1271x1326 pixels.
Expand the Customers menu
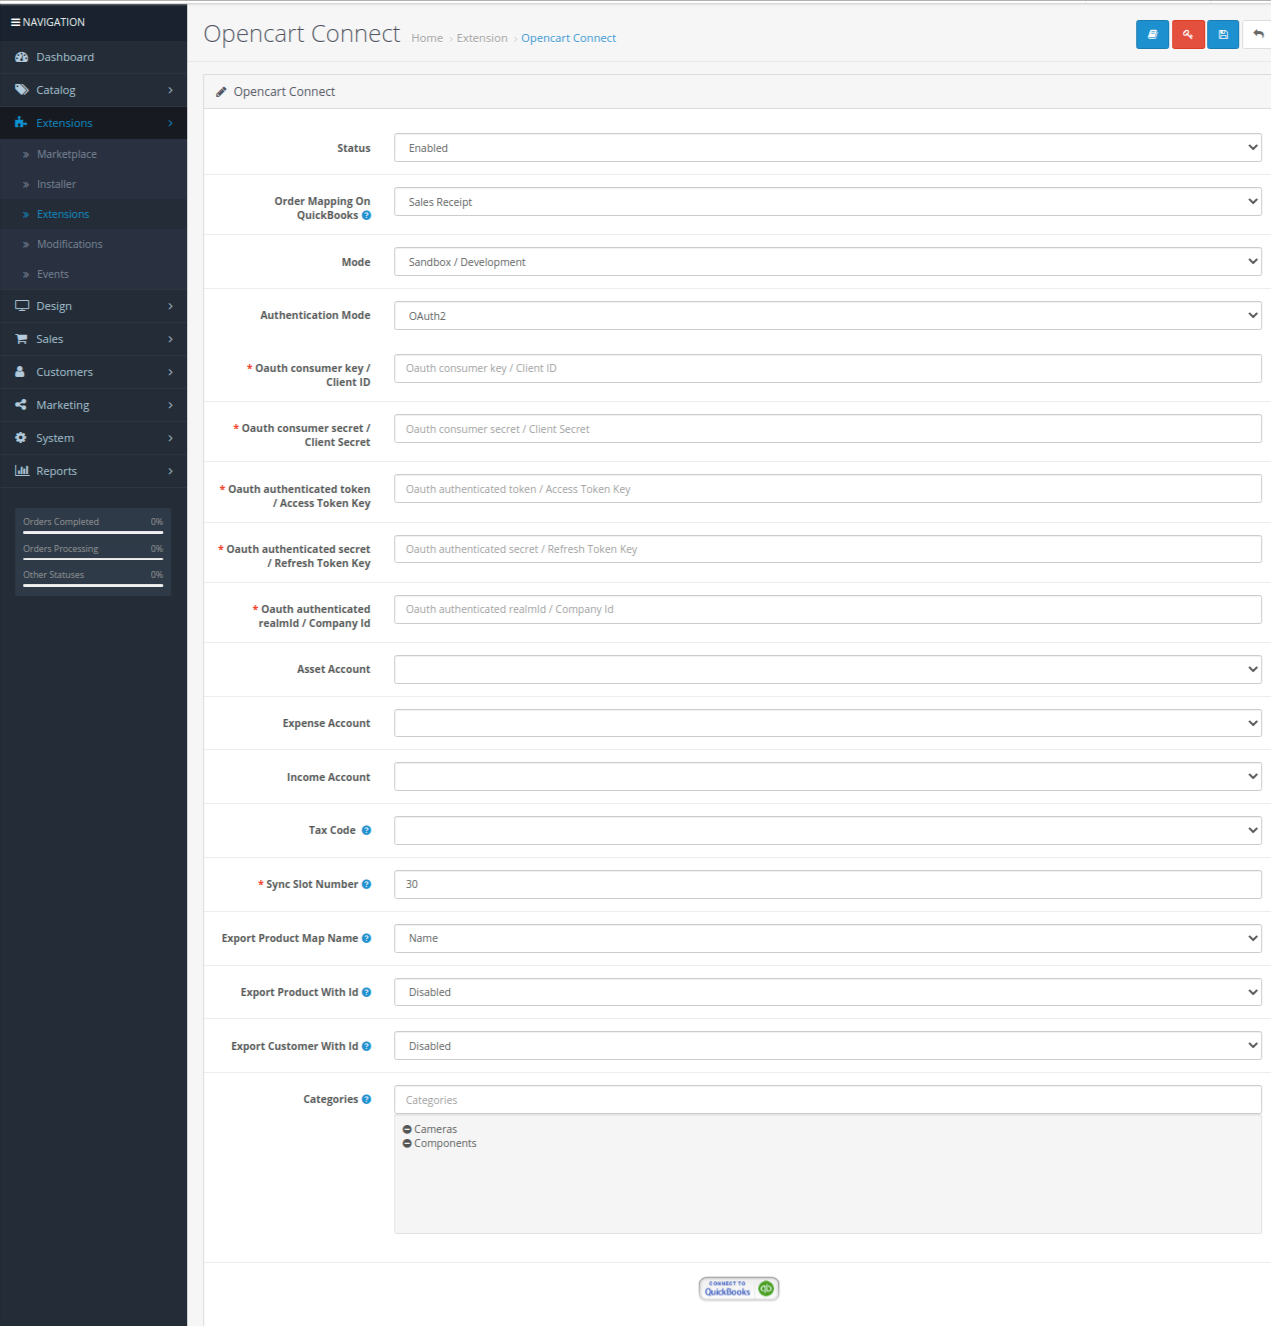(93, 372)
